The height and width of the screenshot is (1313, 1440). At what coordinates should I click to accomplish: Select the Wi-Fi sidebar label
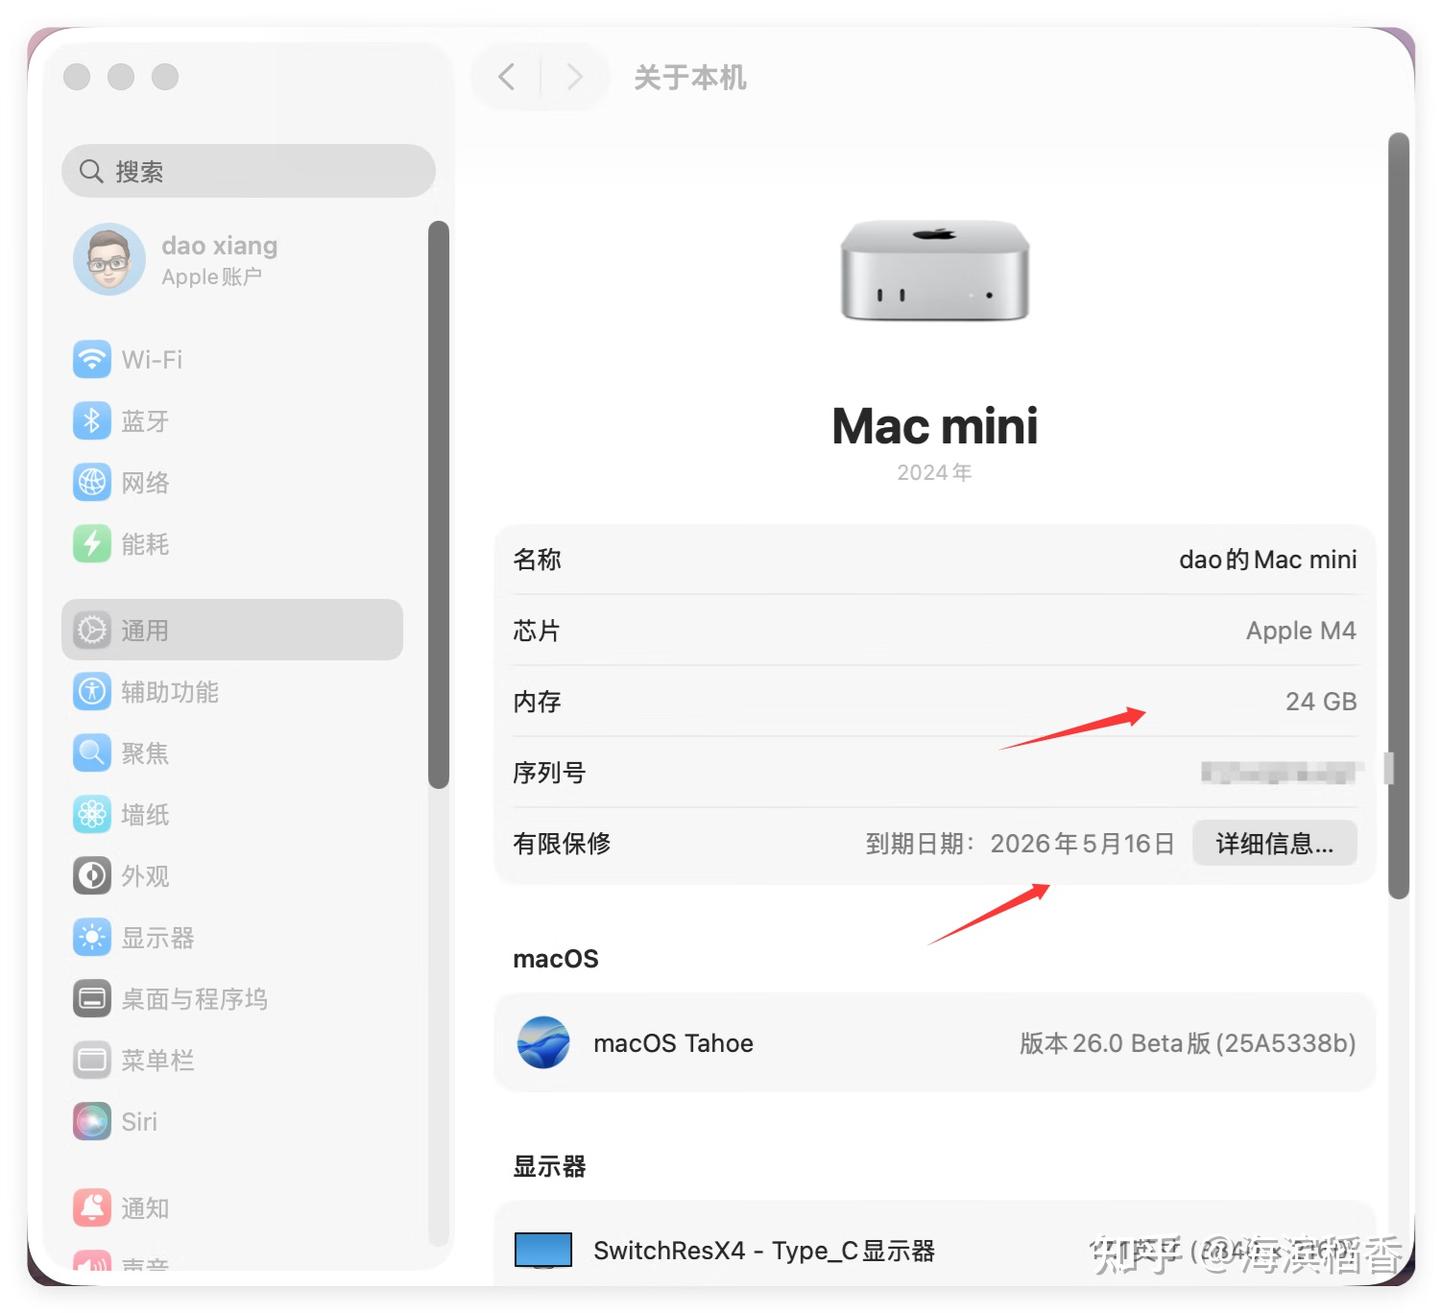pyautogui.click(x=152, y=360)
